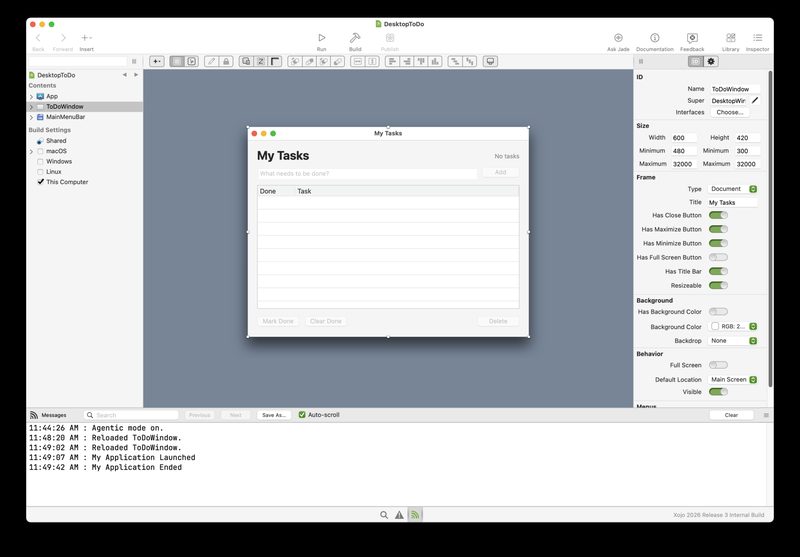Image resolution: width=800 pixels, height=557 pixels.
Task: Open the Documentation icon in the toolbar
Action: [655, 38]
